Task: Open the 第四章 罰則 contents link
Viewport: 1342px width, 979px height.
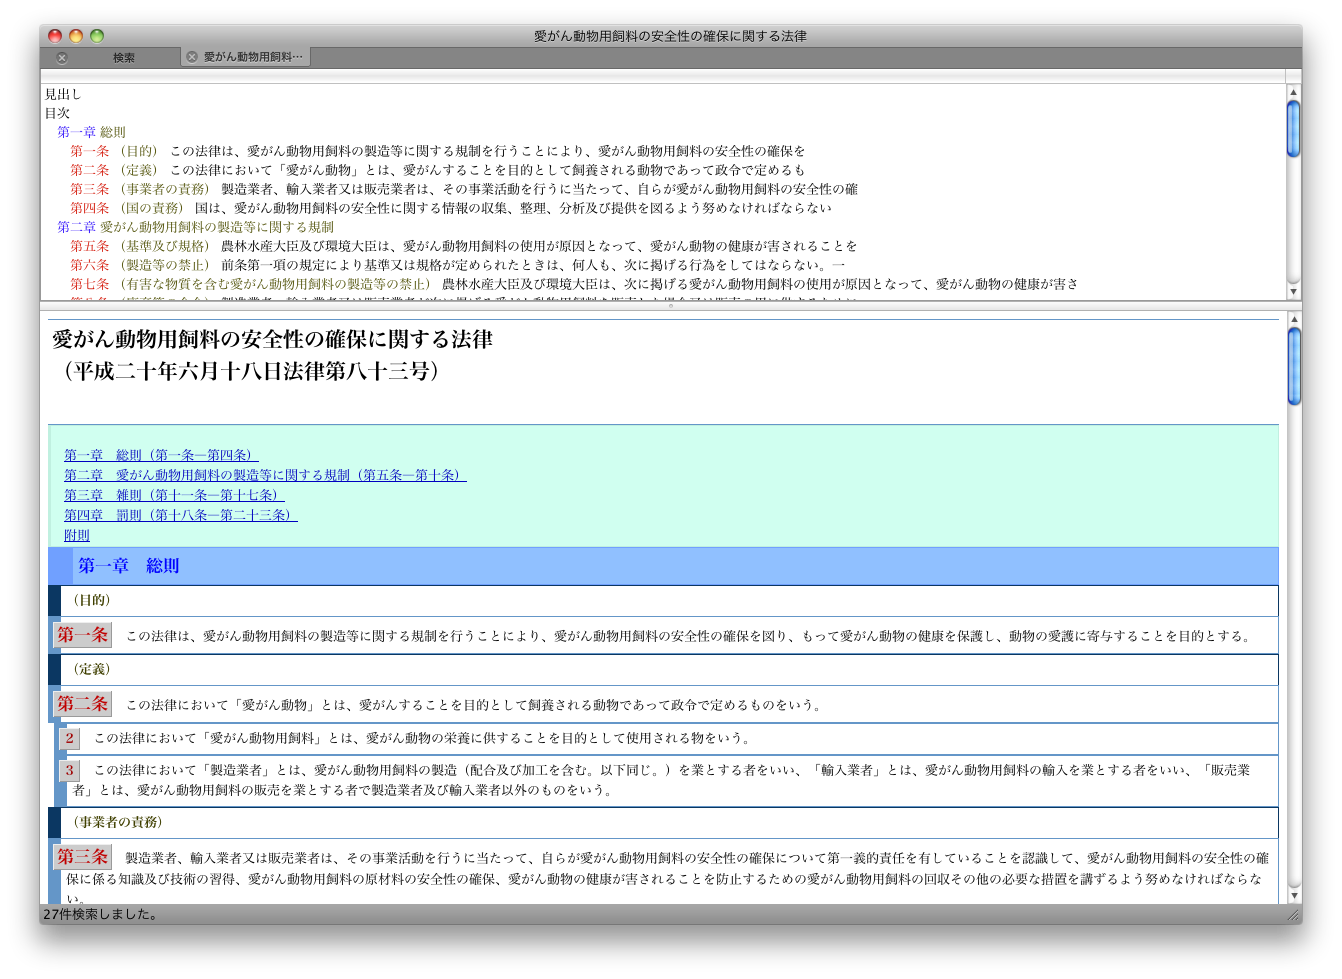Action: click(180, 515)
